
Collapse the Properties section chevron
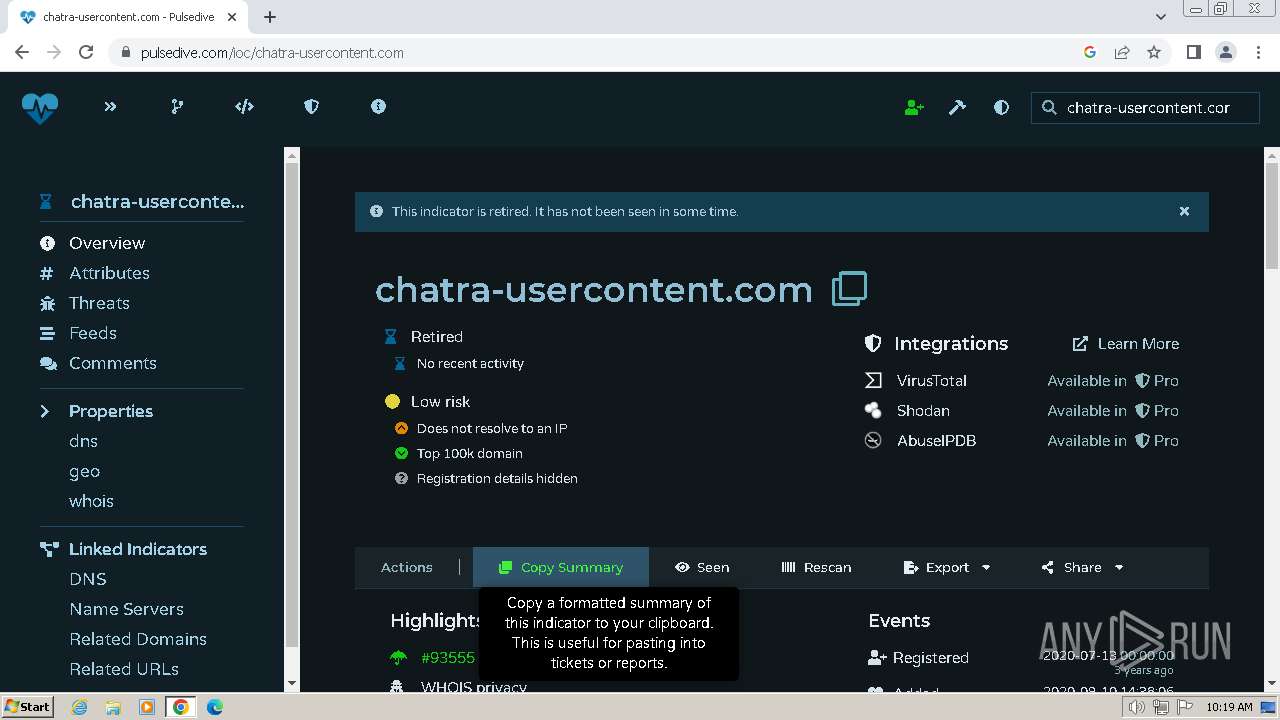coord(45,411)
